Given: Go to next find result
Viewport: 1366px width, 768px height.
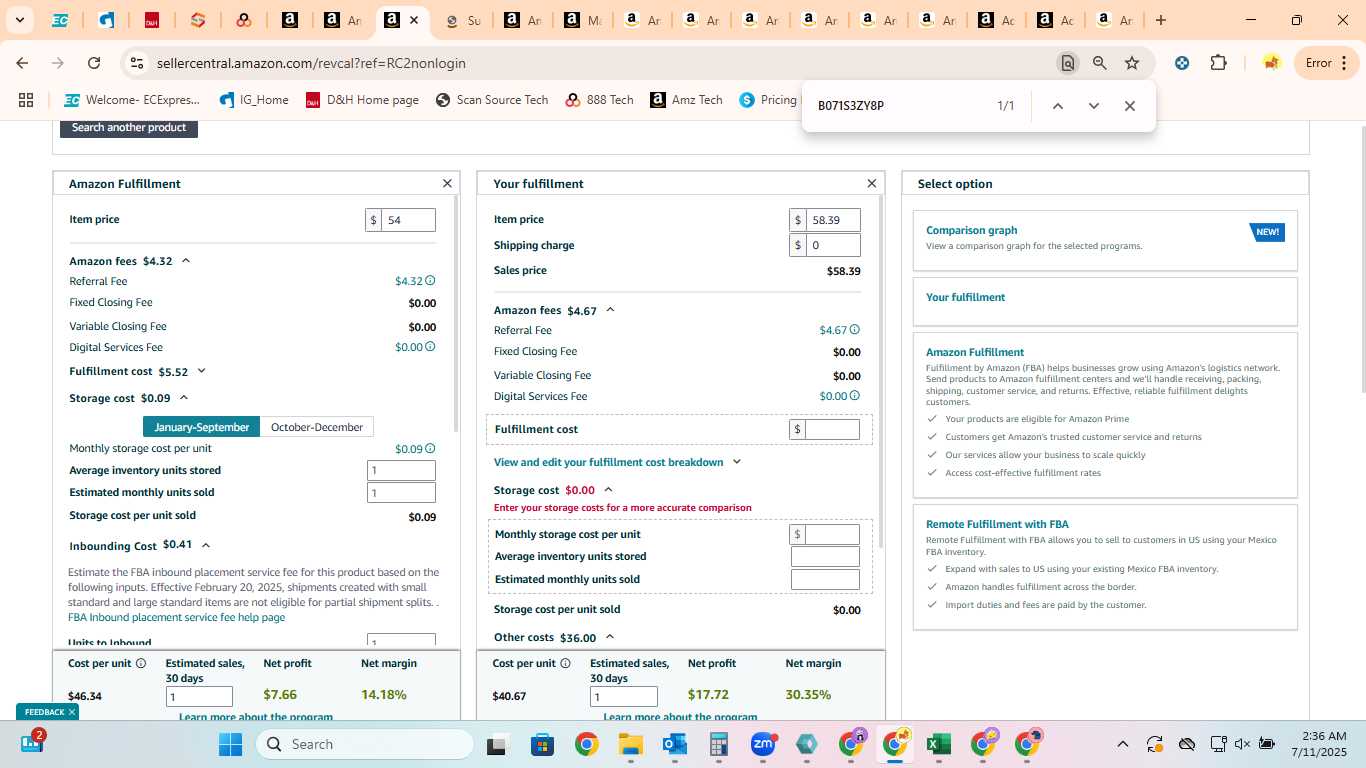Looking at the screenshot, I should point(1093,106).
